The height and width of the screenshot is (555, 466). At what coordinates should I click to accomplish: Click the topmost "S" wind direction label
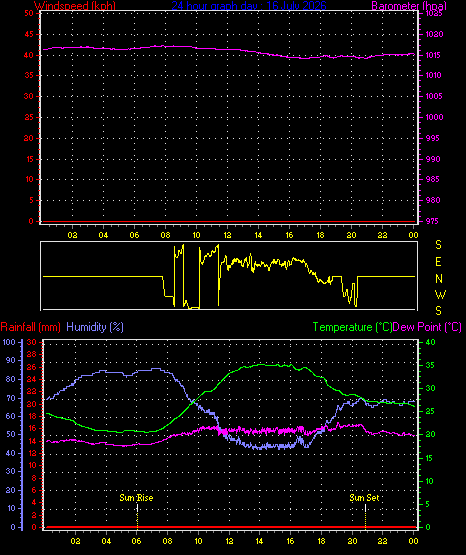tap(438, 245)
